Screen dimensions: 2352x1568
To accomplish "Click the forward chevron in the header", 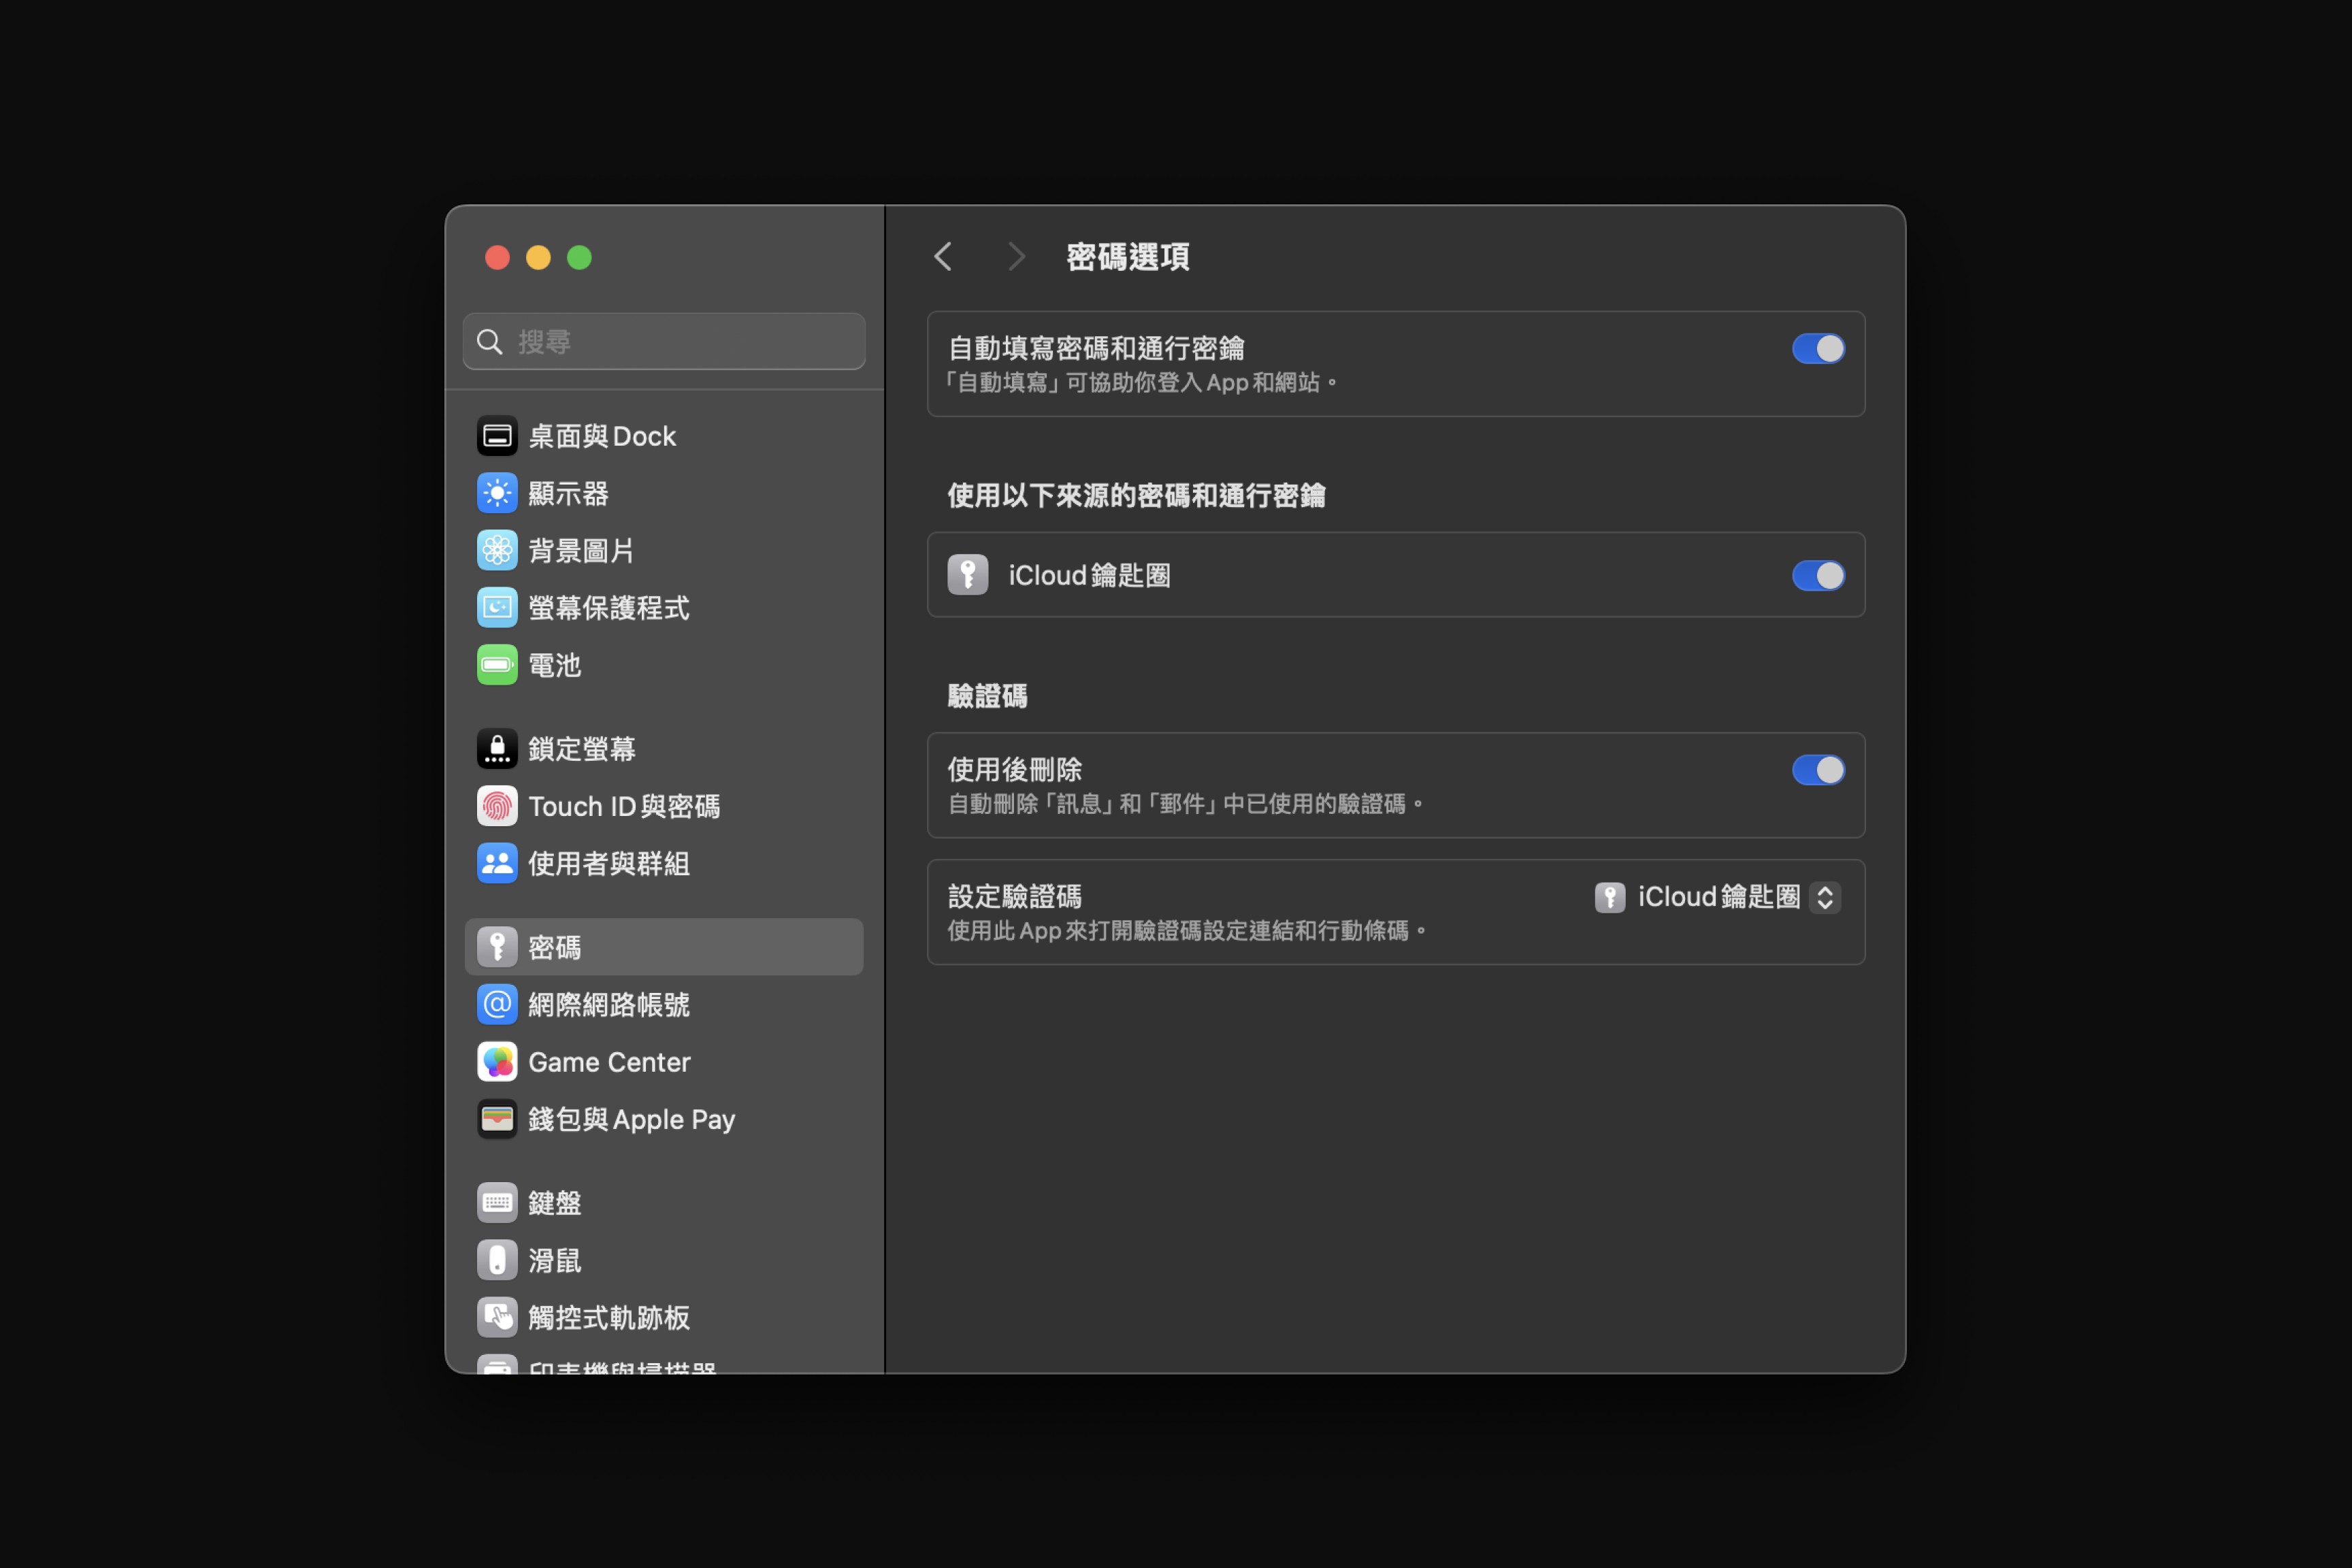I will point(1016,257).
